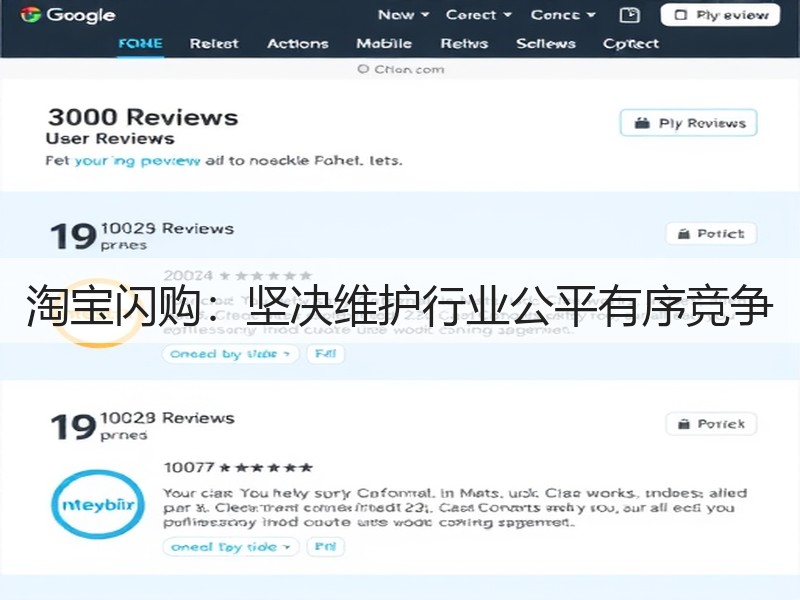The height and width of the screenshot is (600, 800).
Task: Click the 3000 Reviews heading
Action: (143, 117)
